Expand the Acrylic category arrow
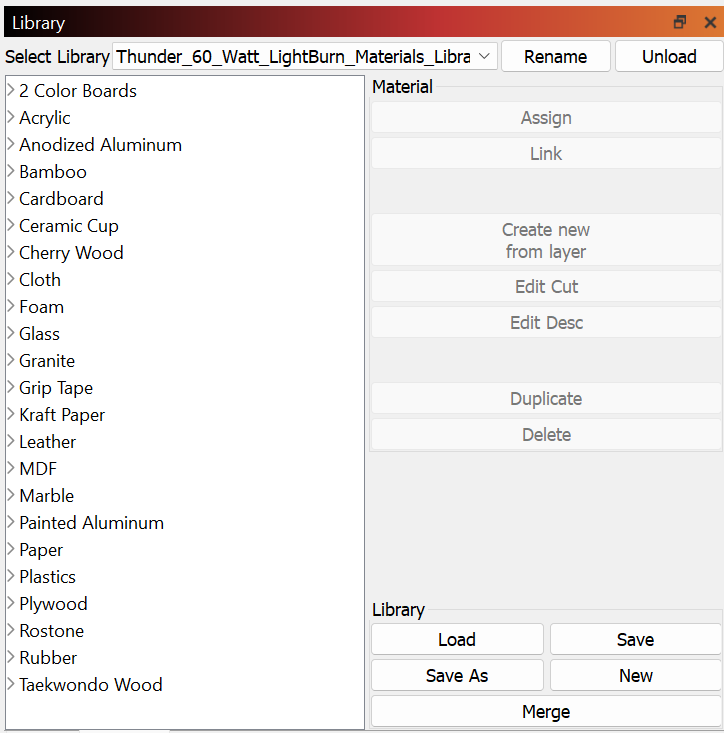The height and width of the screenshot is (733, 724). click(11, 117)
